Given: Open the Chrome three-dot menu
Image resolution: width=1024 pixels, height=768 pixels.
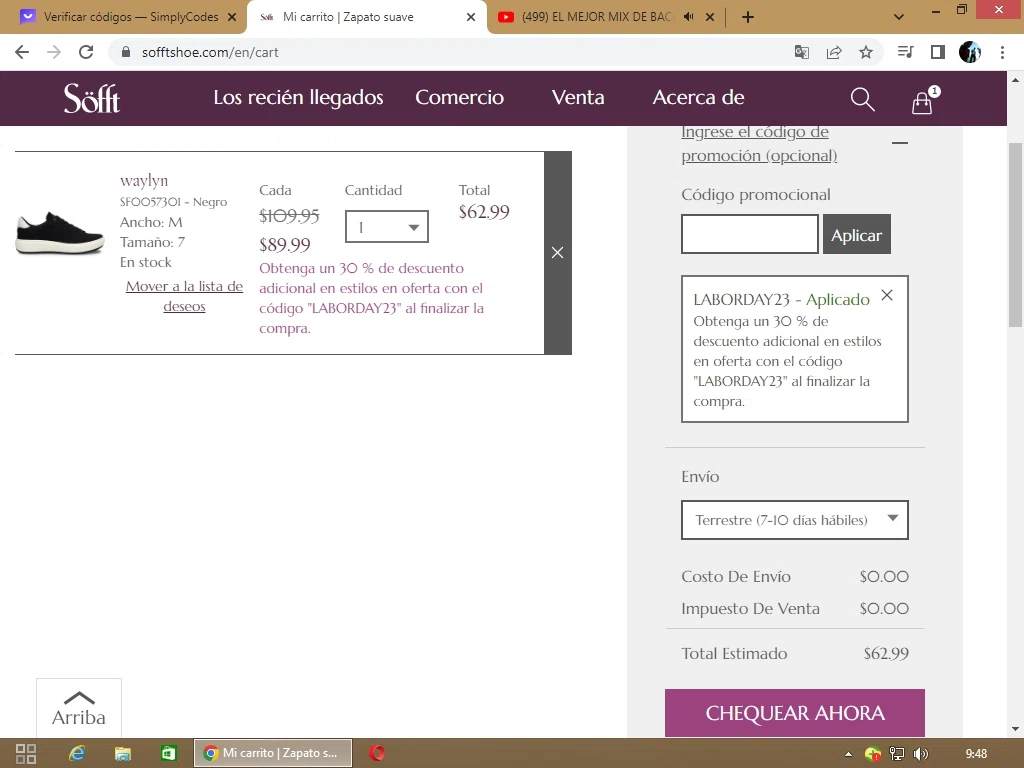Looking at the screenshot, I should pos(1002,52).
